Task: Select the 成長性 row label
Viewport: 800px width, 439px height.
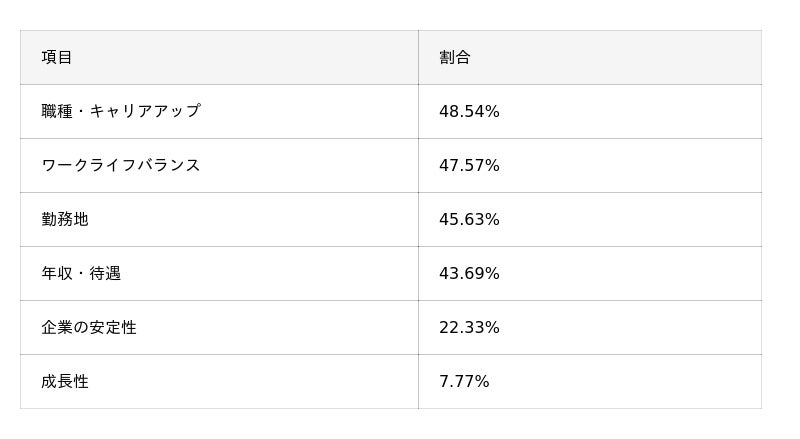Action: [65, 381]
